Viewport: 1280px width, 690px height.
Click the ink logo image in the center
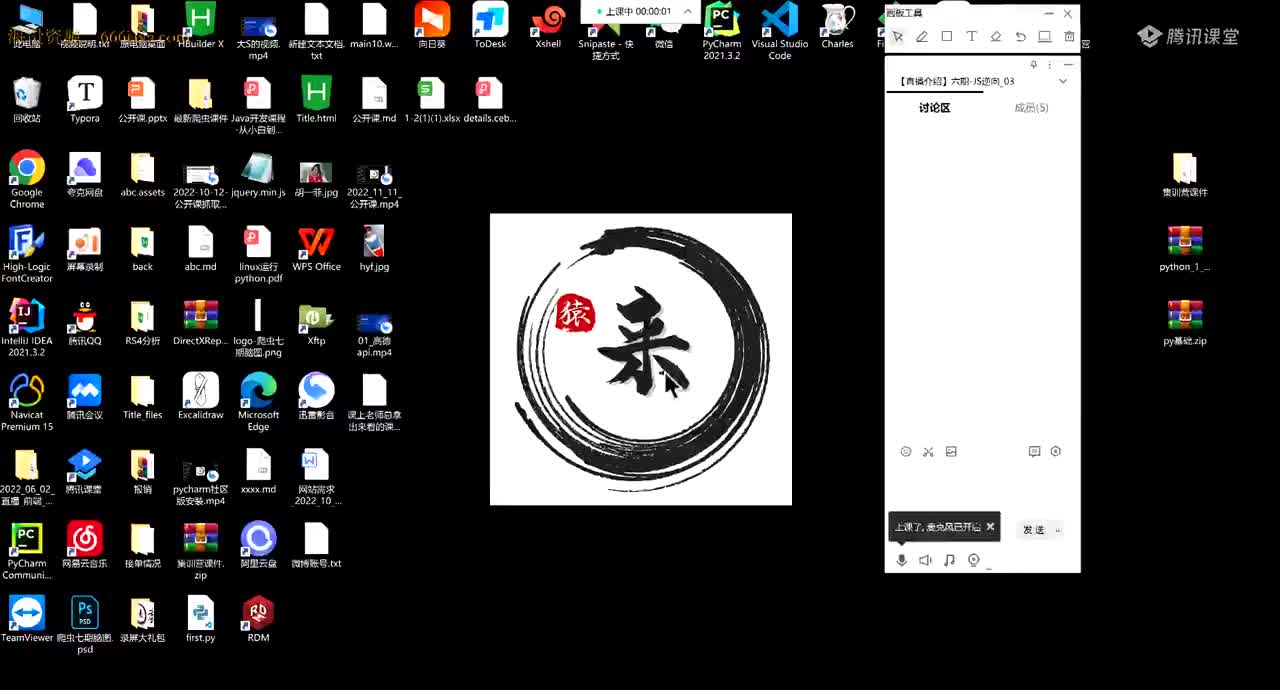point(641,359)
